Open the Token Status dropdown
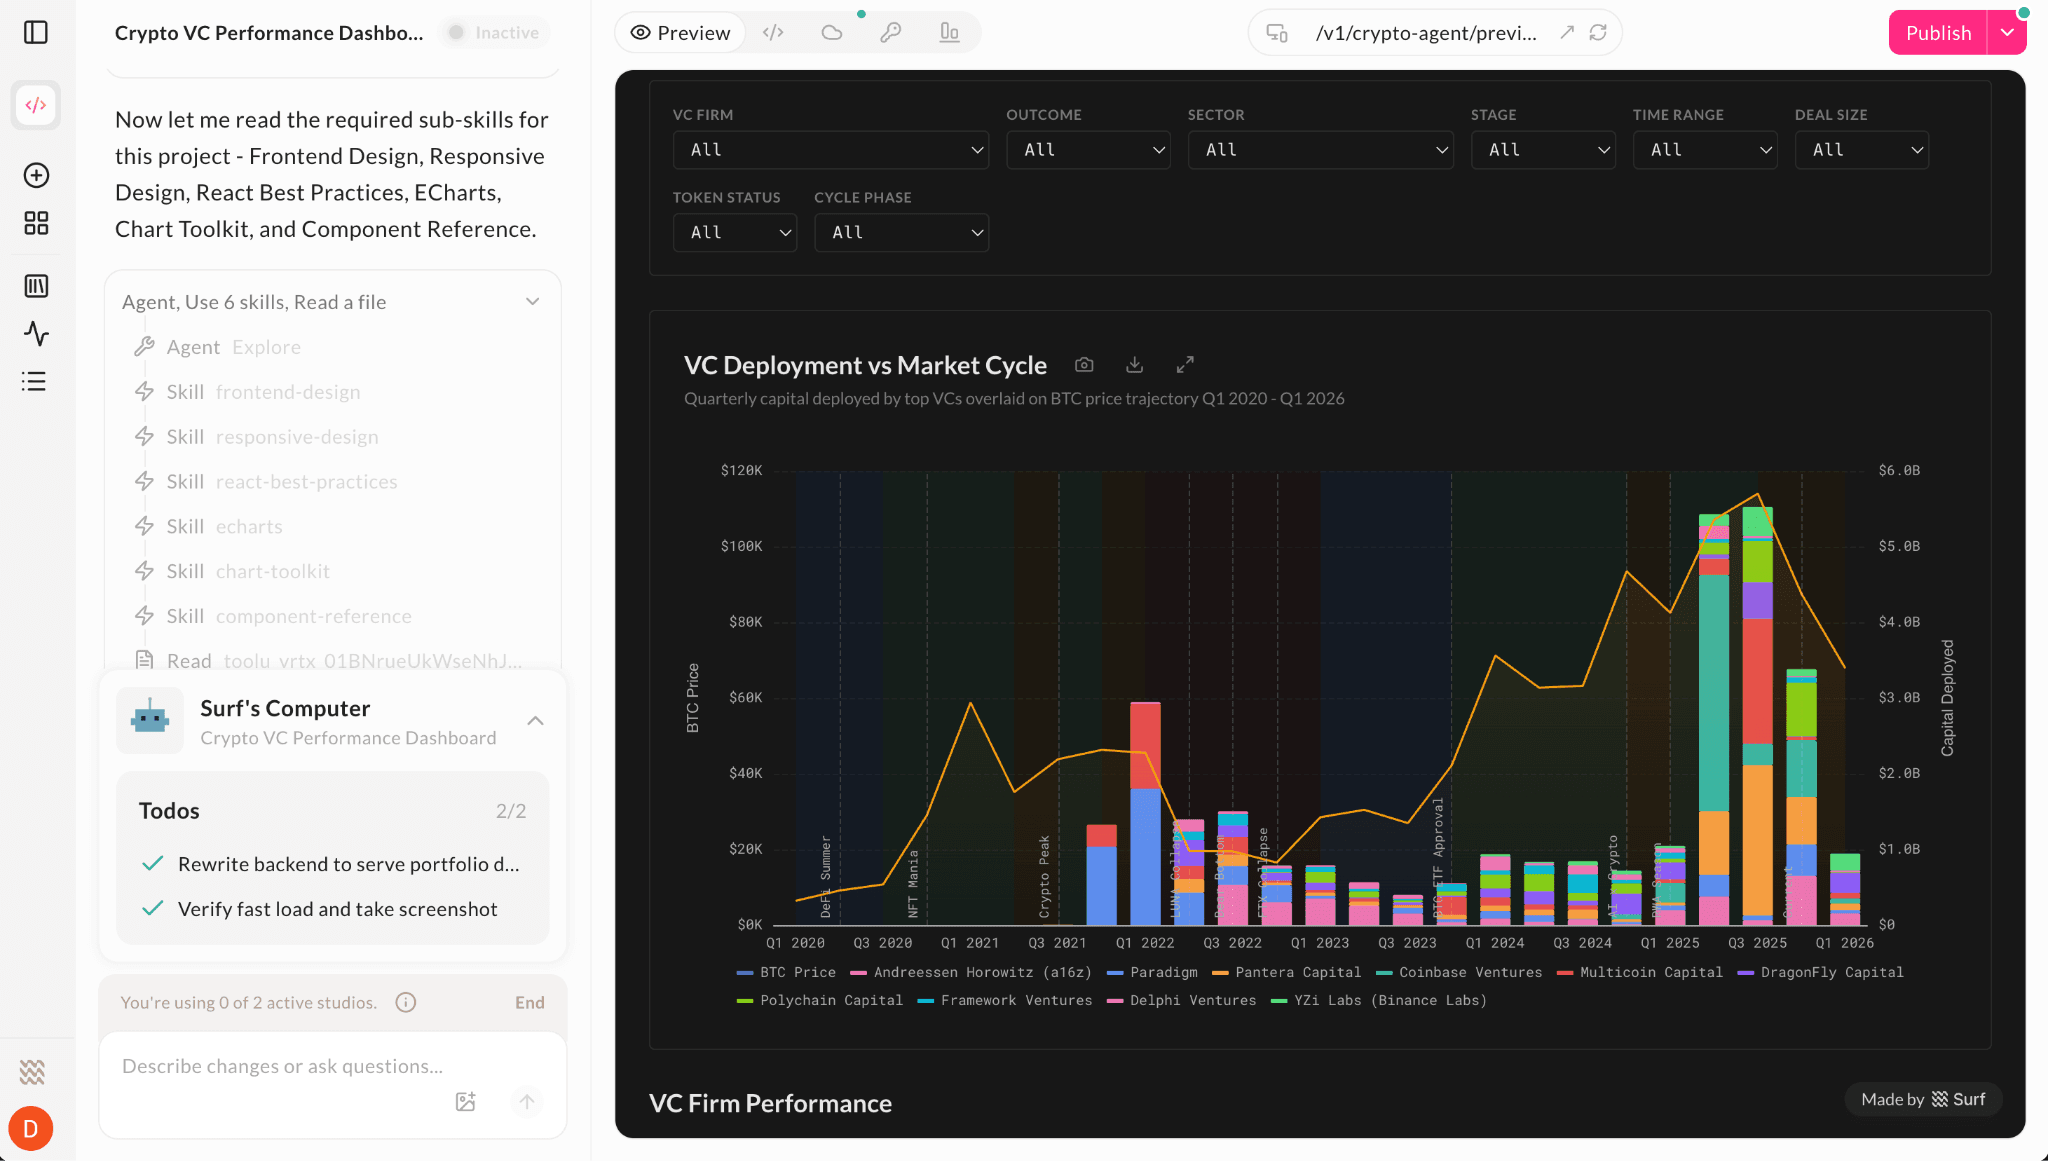This screenshot has width=2048, height=1161. point(735,233)
